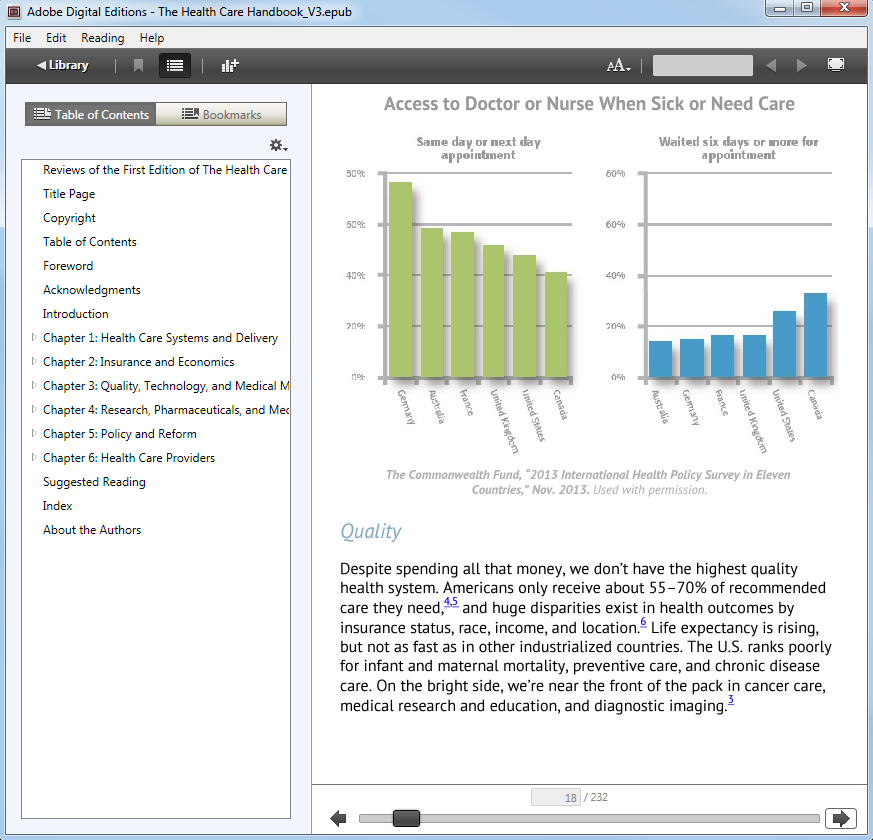This screenshot has width=873, height=840.
Task: Expand Chapter 6: Health Care Providers
Action: (35, 458)
